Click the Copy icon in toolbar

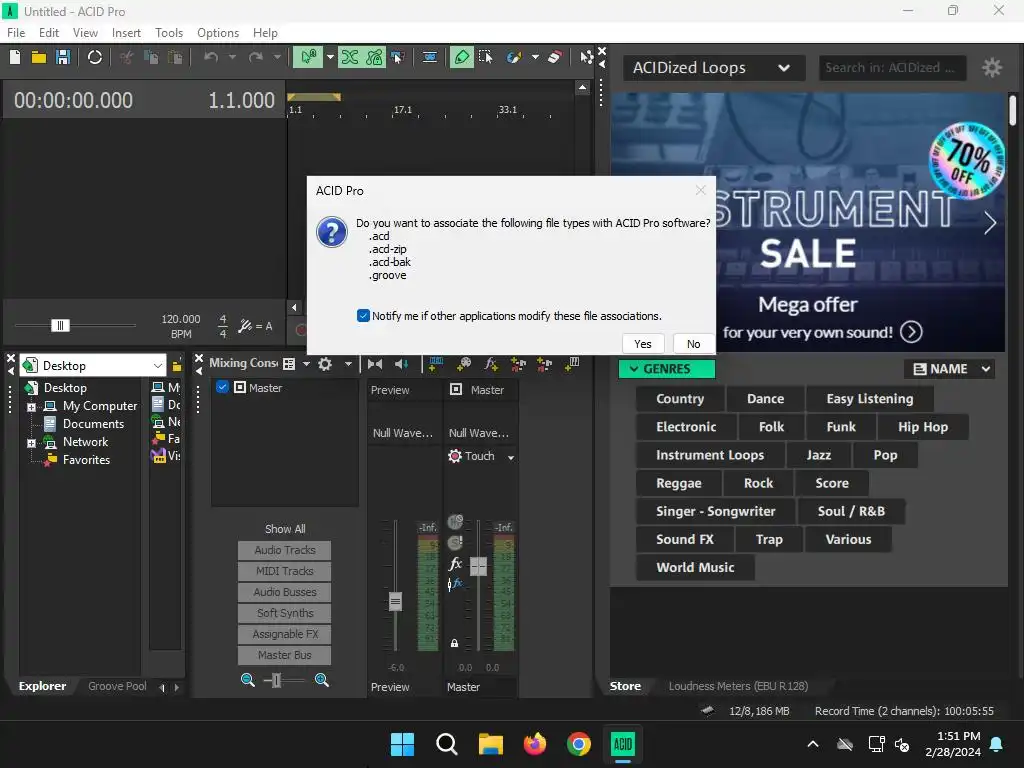pyautogui.click(x=151, y=57)
